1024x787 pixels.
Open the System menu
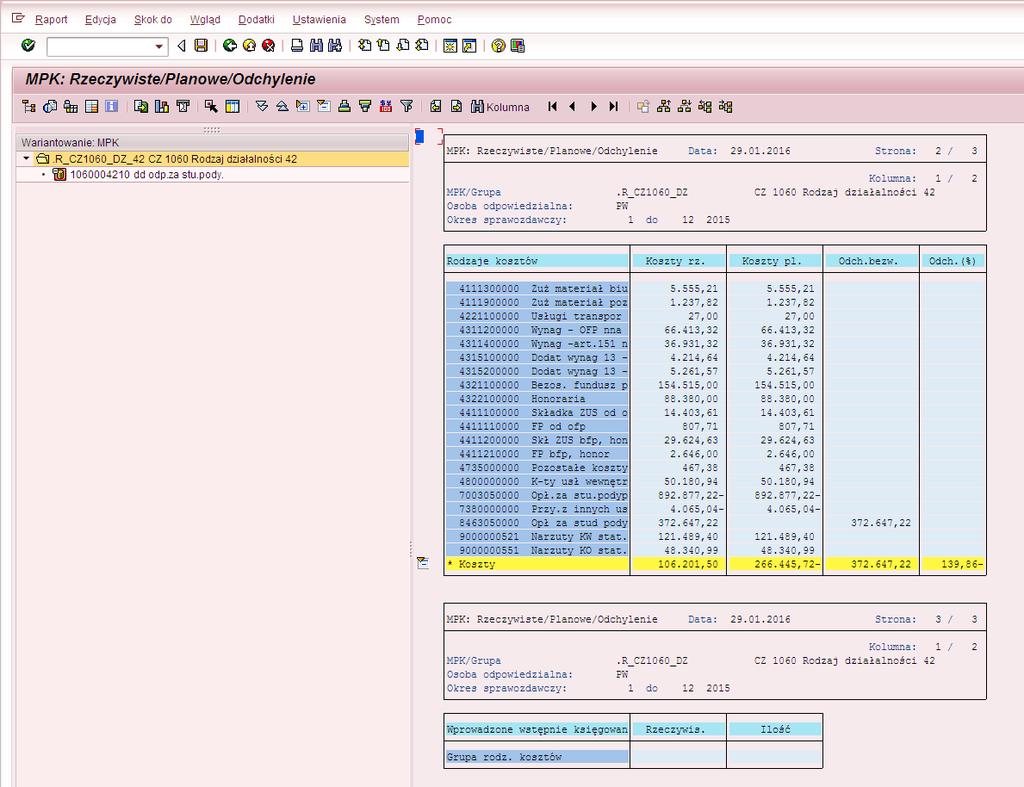click(x=381, y=20)
